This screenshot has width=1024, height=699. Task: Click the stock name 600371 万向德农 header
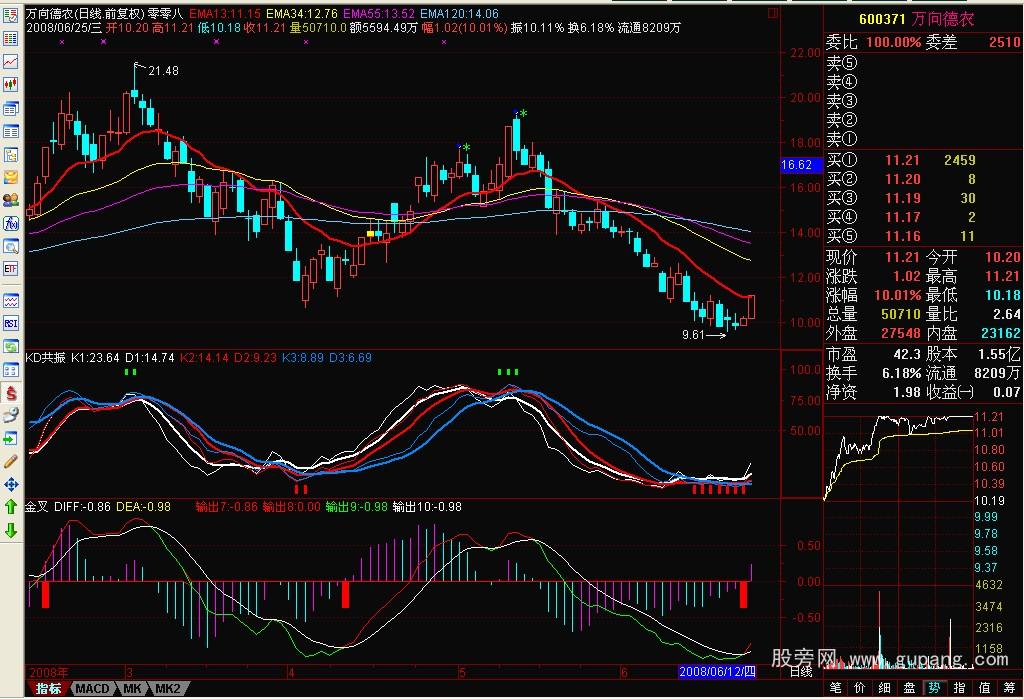click(x=916, y=19)
